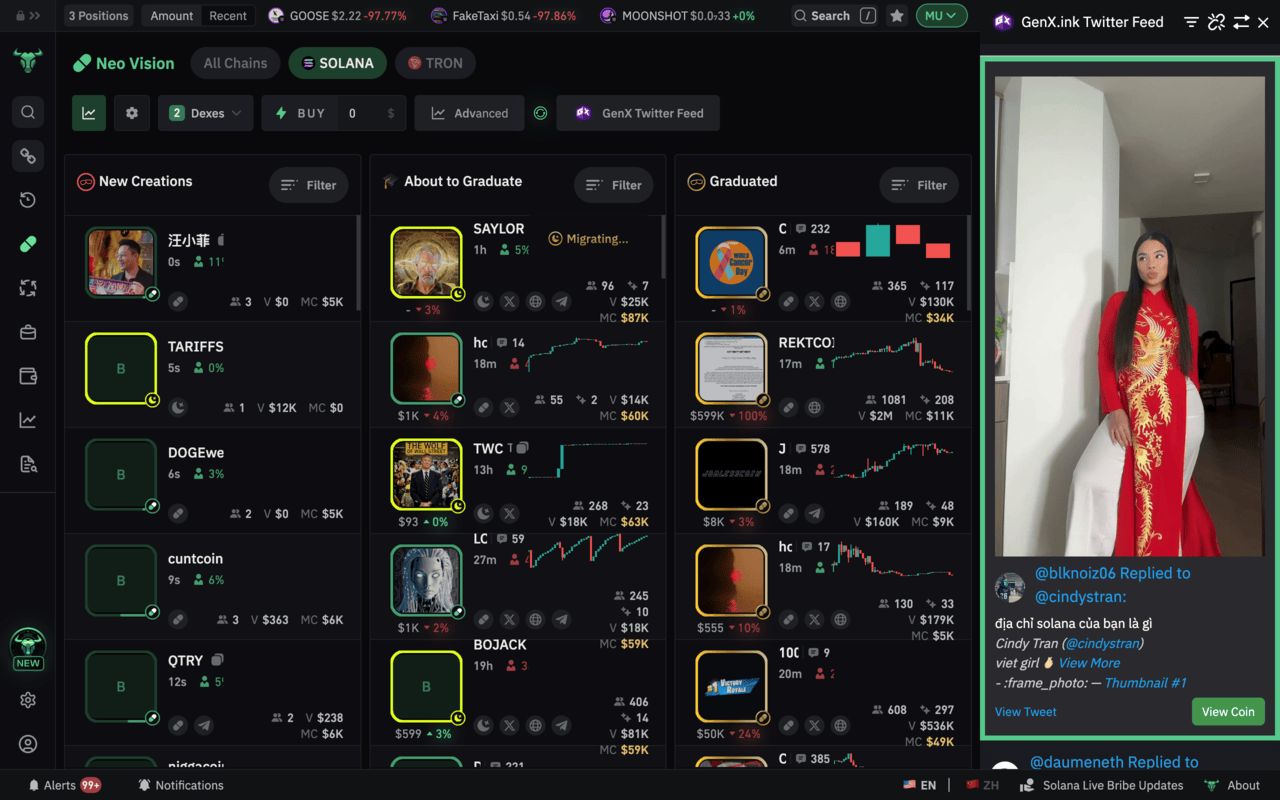Image resolution: width=1280 pixels, height=800 pixels.
Task: Click the View Coin button
Action: click(1228, 712)
